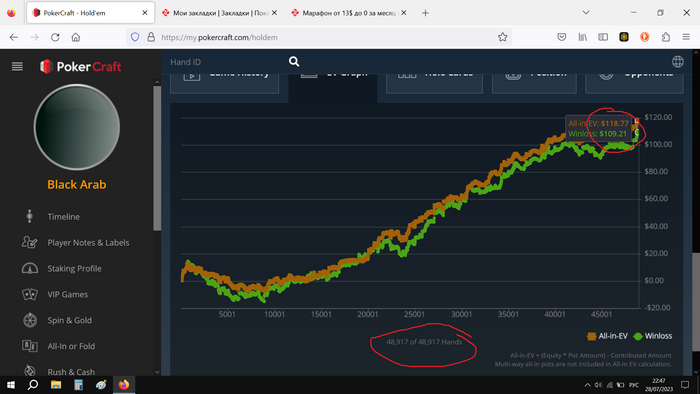Open Staking Profile page
Screen dimensions: 700x394
click(75, 269)
